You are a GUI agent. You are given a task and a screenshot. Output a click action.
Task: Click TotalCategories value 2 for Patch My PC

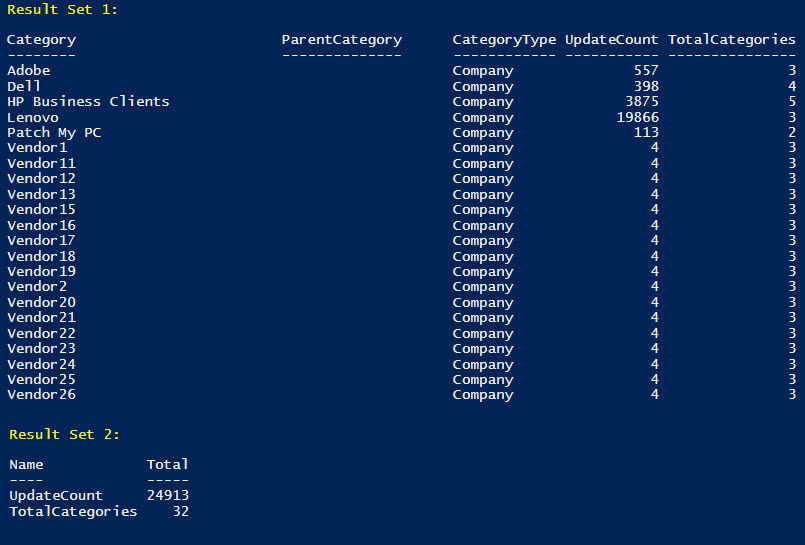[792, 132]
